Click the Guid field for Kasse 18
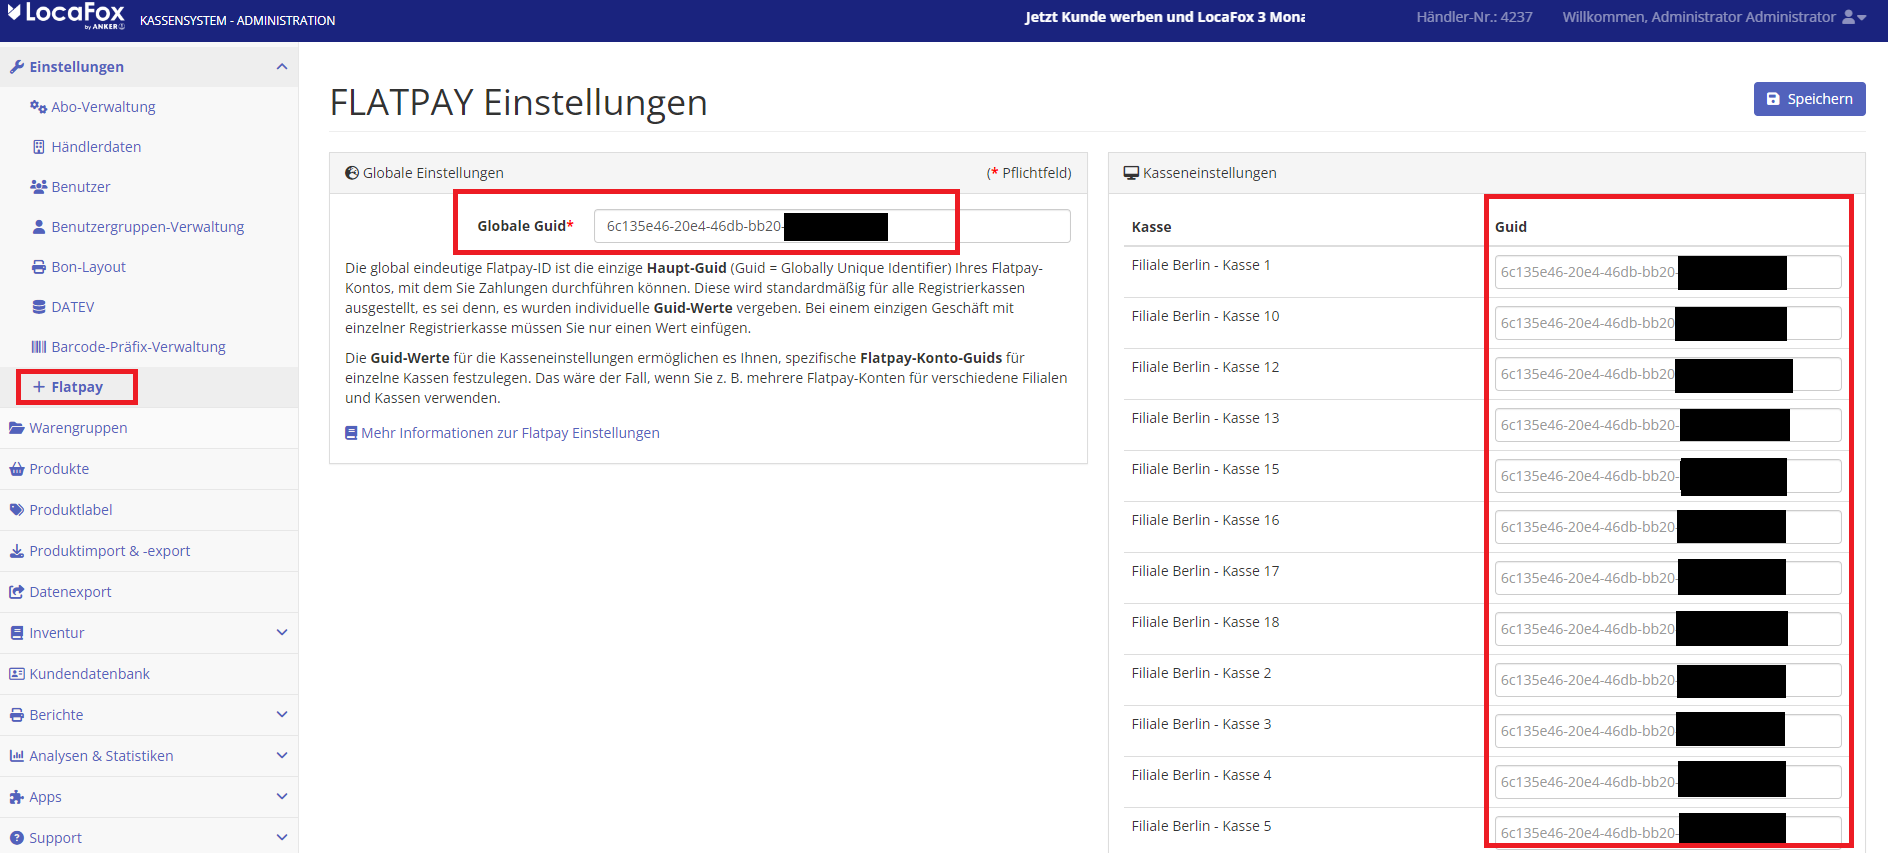 1667,629
